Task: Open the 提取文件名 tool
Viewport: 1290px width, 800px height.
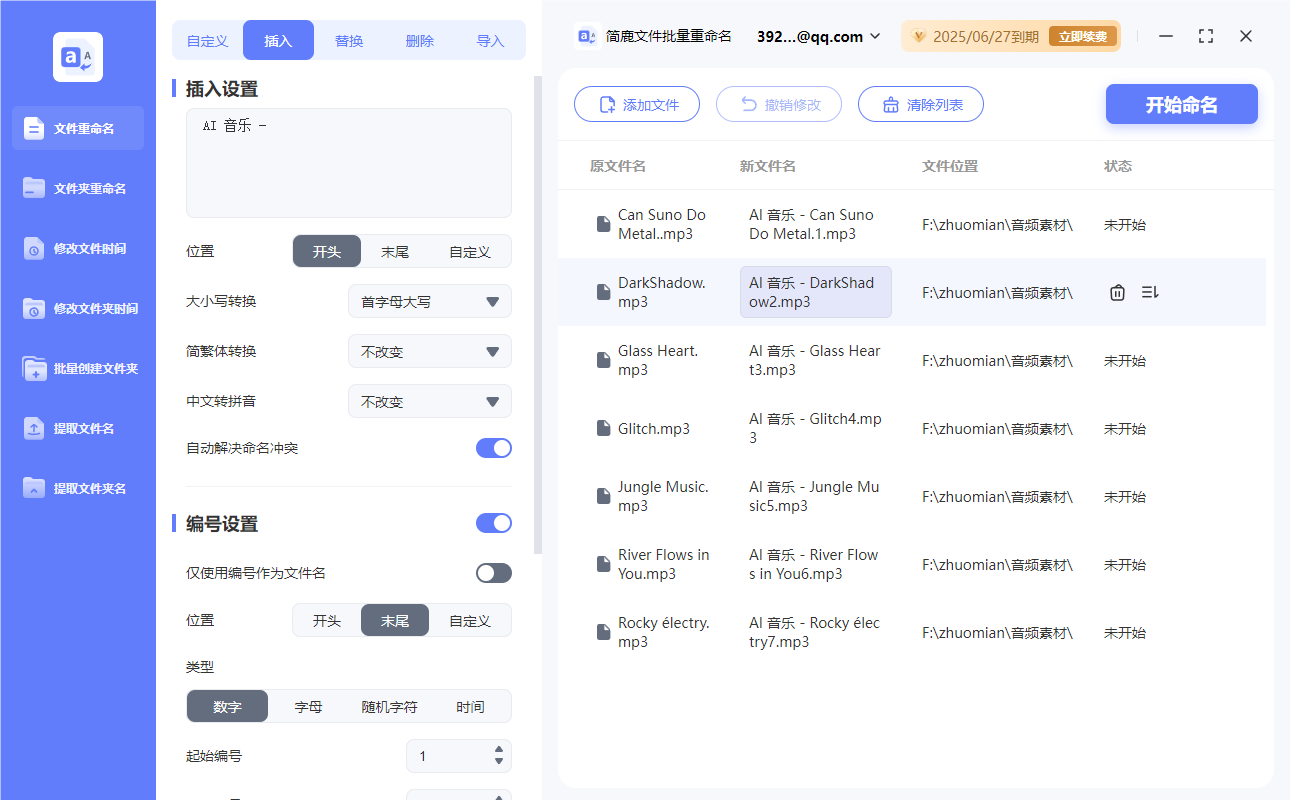Action: [x=77, y=428]
